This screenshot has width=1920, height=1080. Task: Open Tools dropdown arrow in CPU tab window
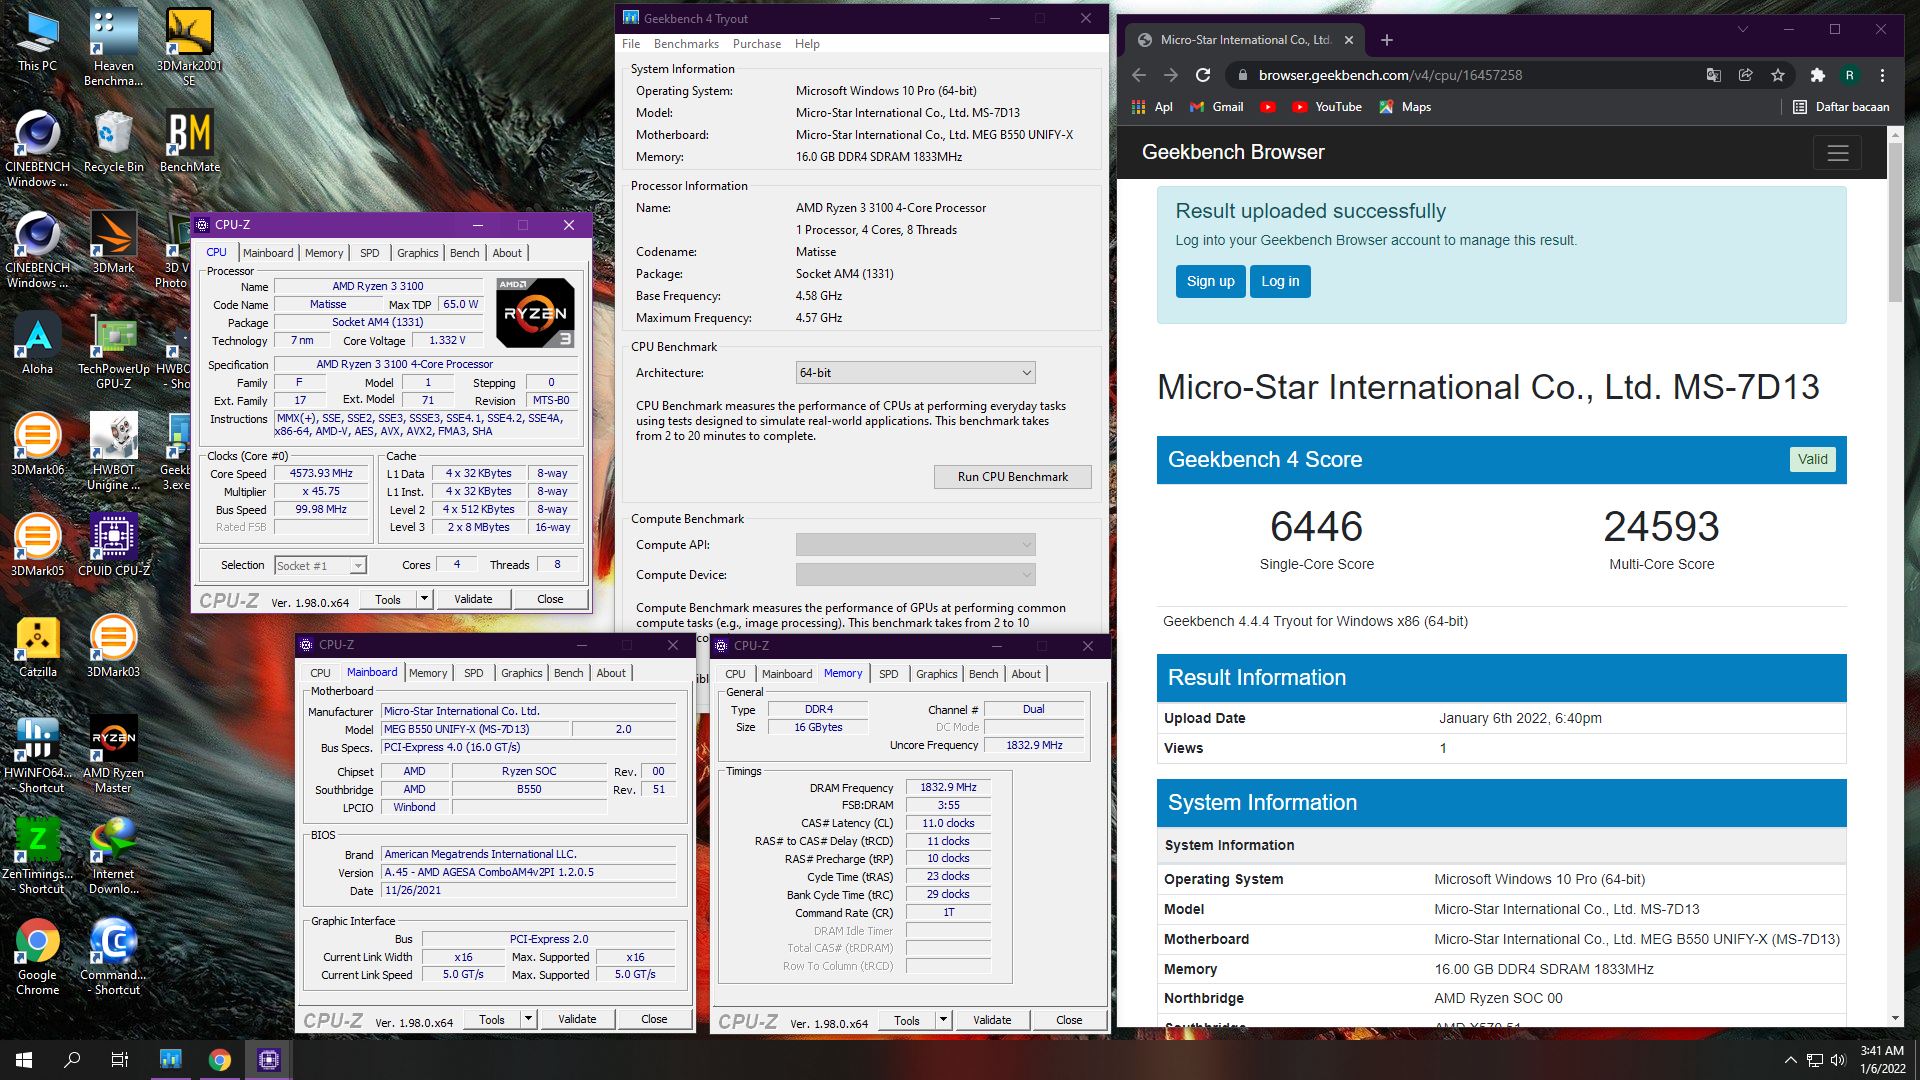tap(424, 599)
